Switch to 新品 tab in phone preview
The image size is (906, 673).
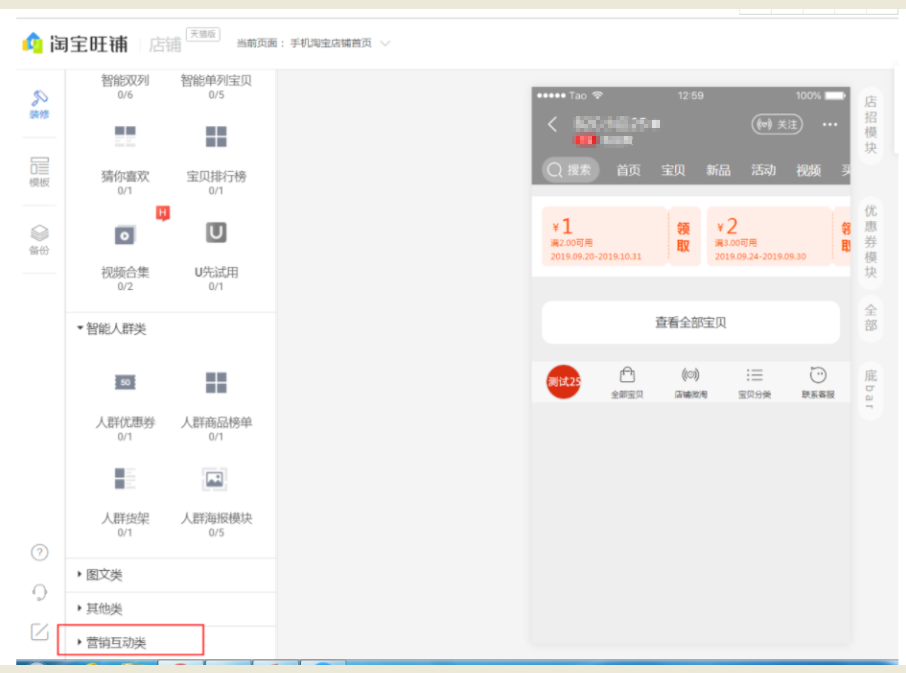pos(718,170)
